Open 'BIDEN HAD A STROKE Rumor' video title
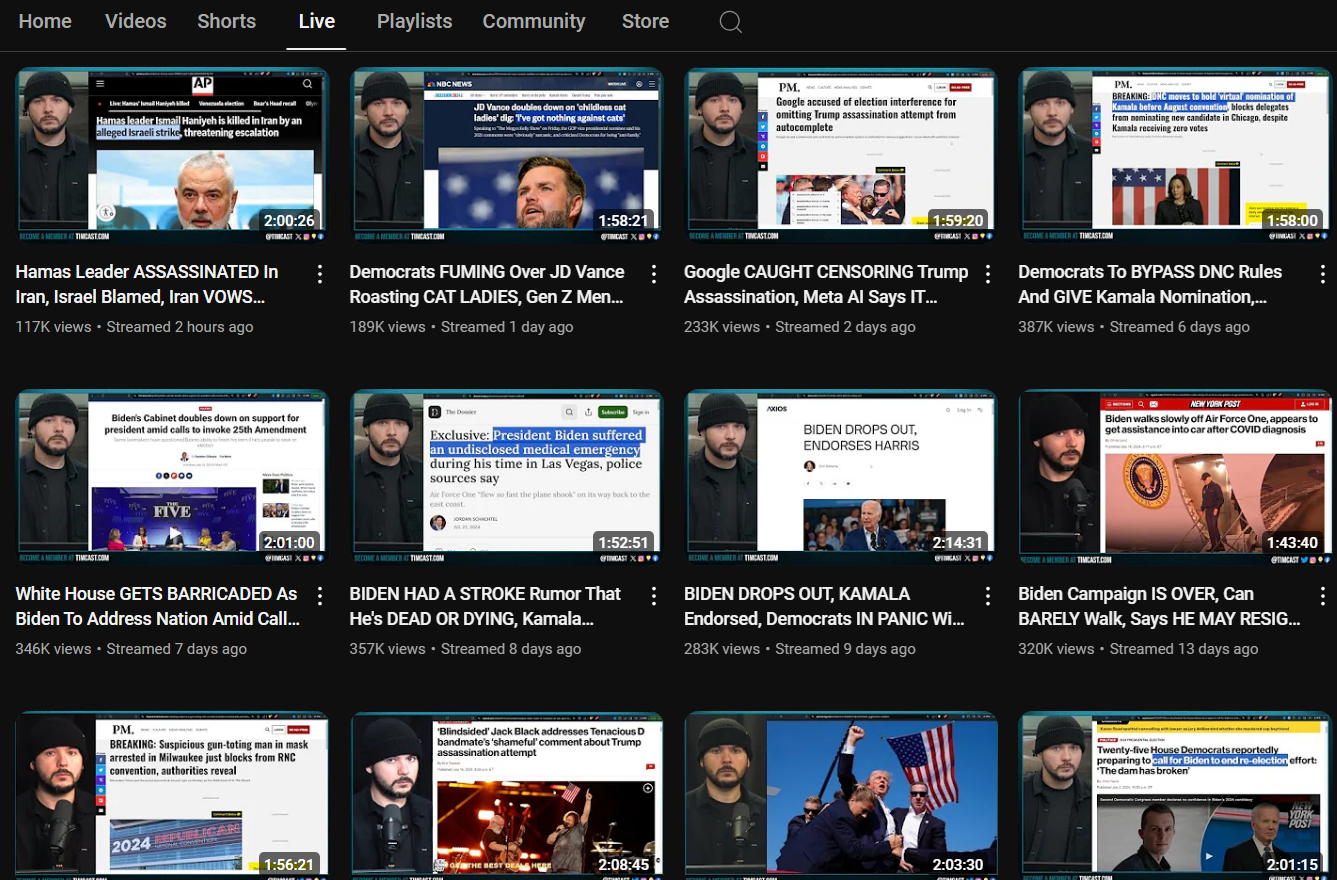Viewport: 1337px width, 880px height. [x=485, y=606]
